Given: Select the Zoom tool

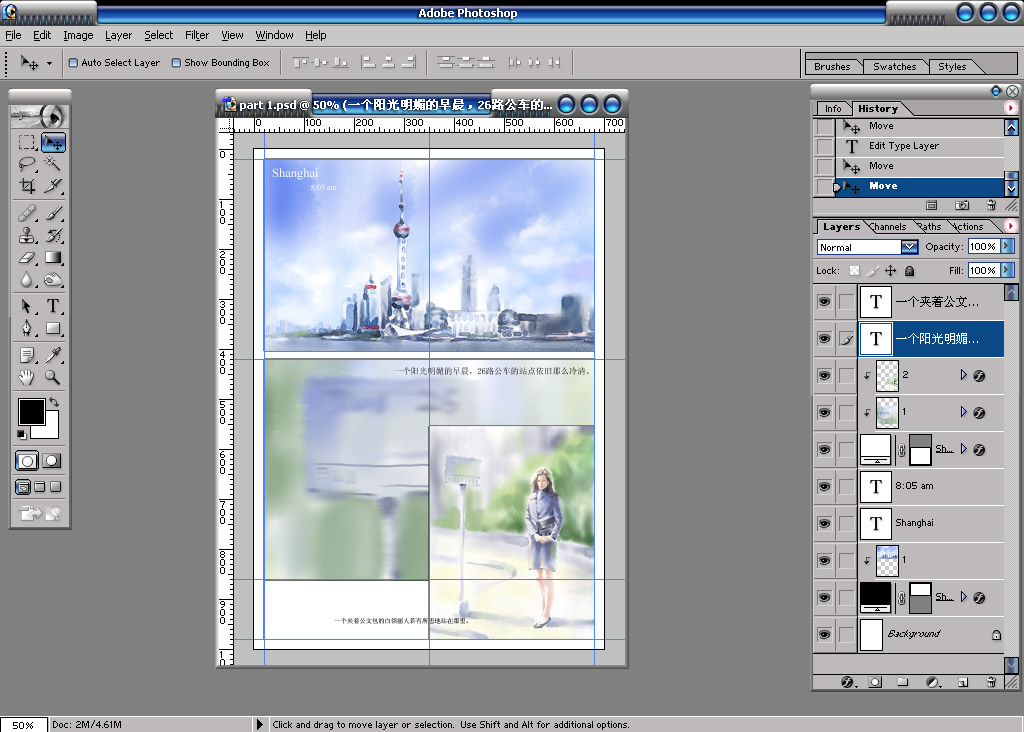Looking at the screenshot, I should (53, 377).
